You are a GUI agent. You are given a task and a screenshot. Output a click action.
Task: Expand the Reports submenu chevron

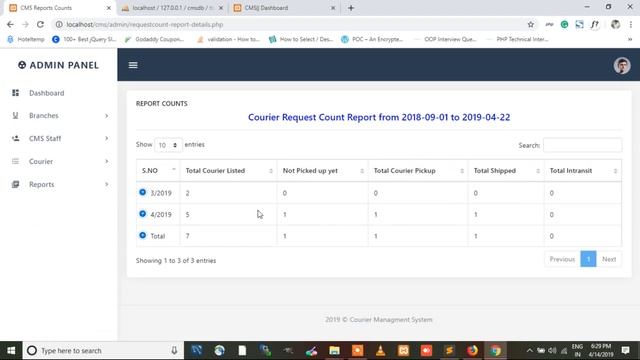[x=107, y=184]
